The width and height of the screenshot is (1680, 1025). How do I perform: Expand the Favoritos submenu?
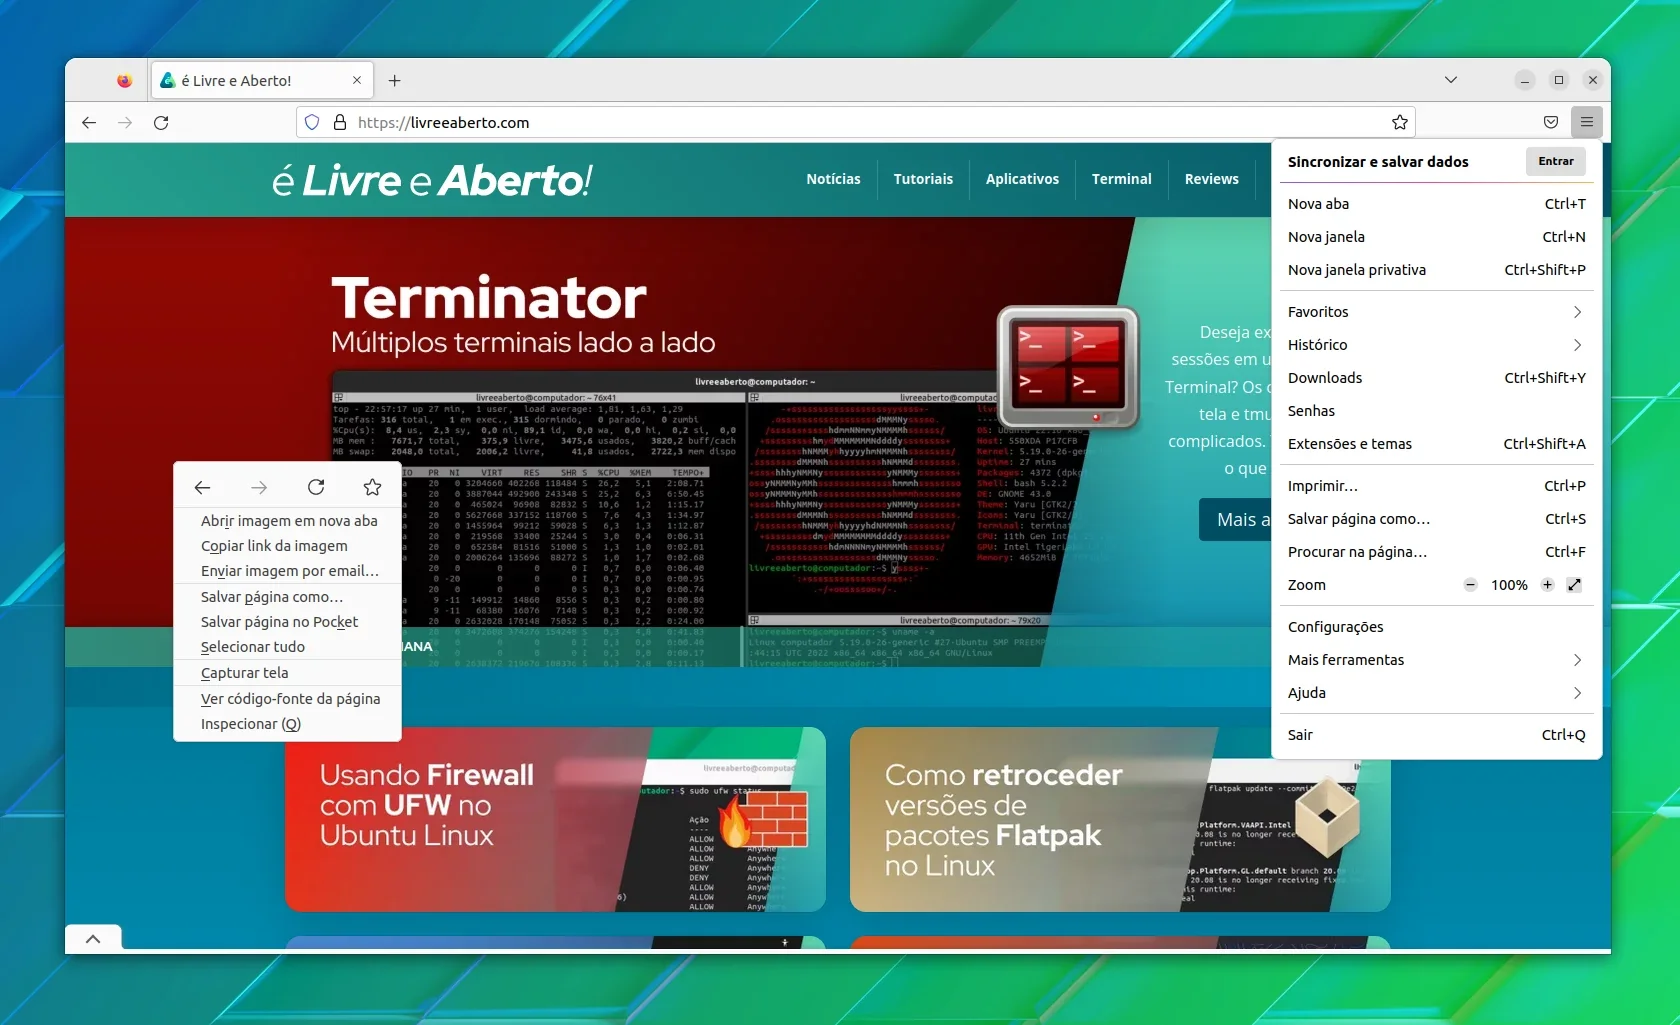pyautogui.click(x=1437, y=312)
